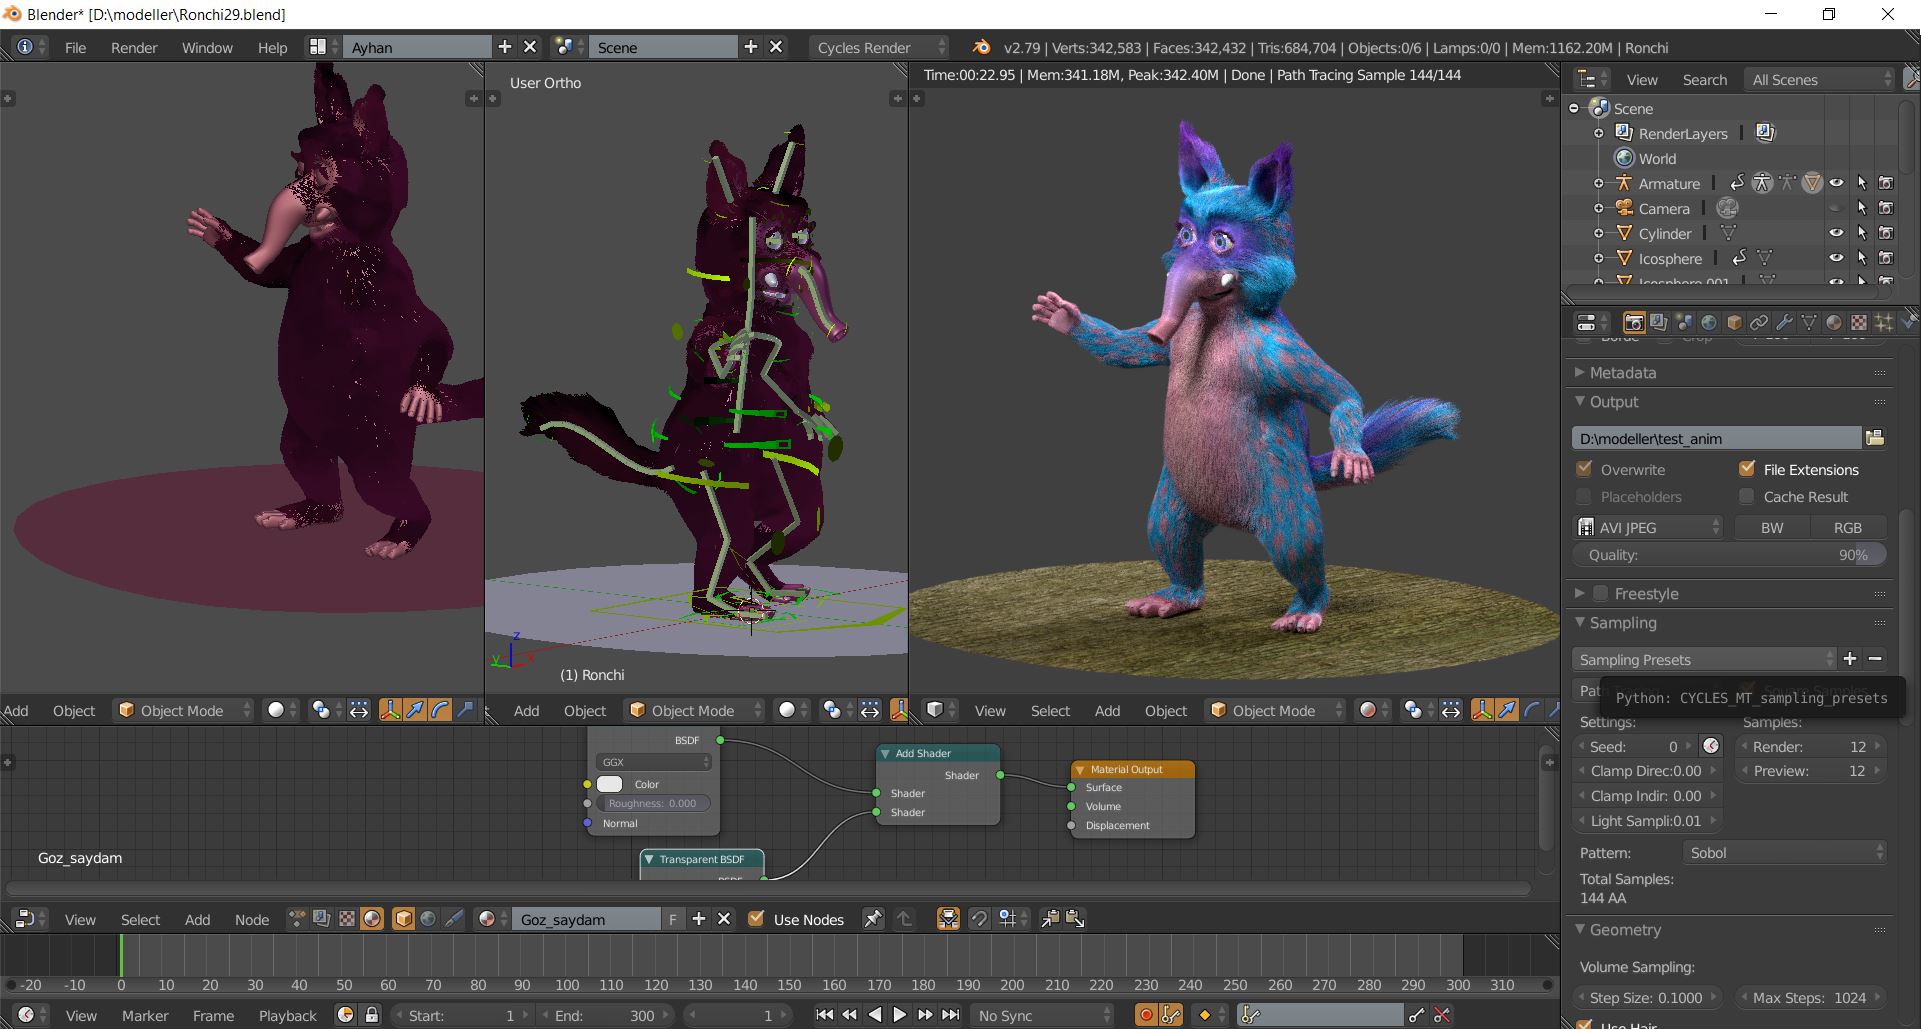Select BW color mode button

1772,527
